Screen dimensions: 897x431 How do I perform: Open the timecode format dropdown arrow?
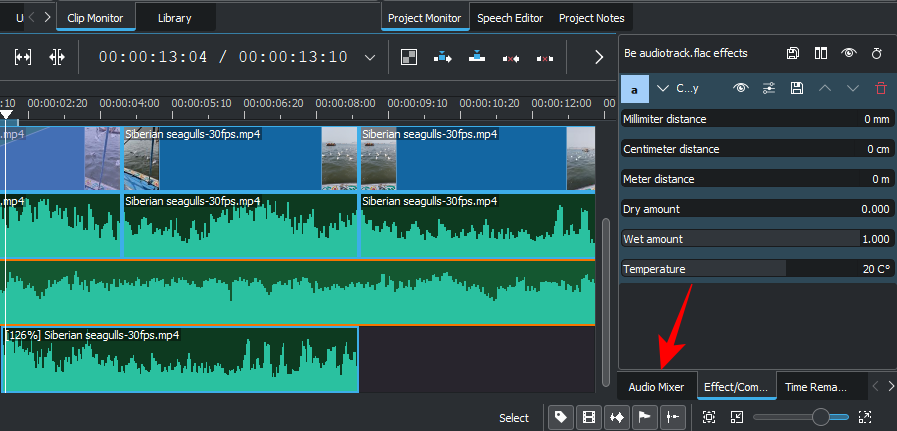tap(369, 57)
